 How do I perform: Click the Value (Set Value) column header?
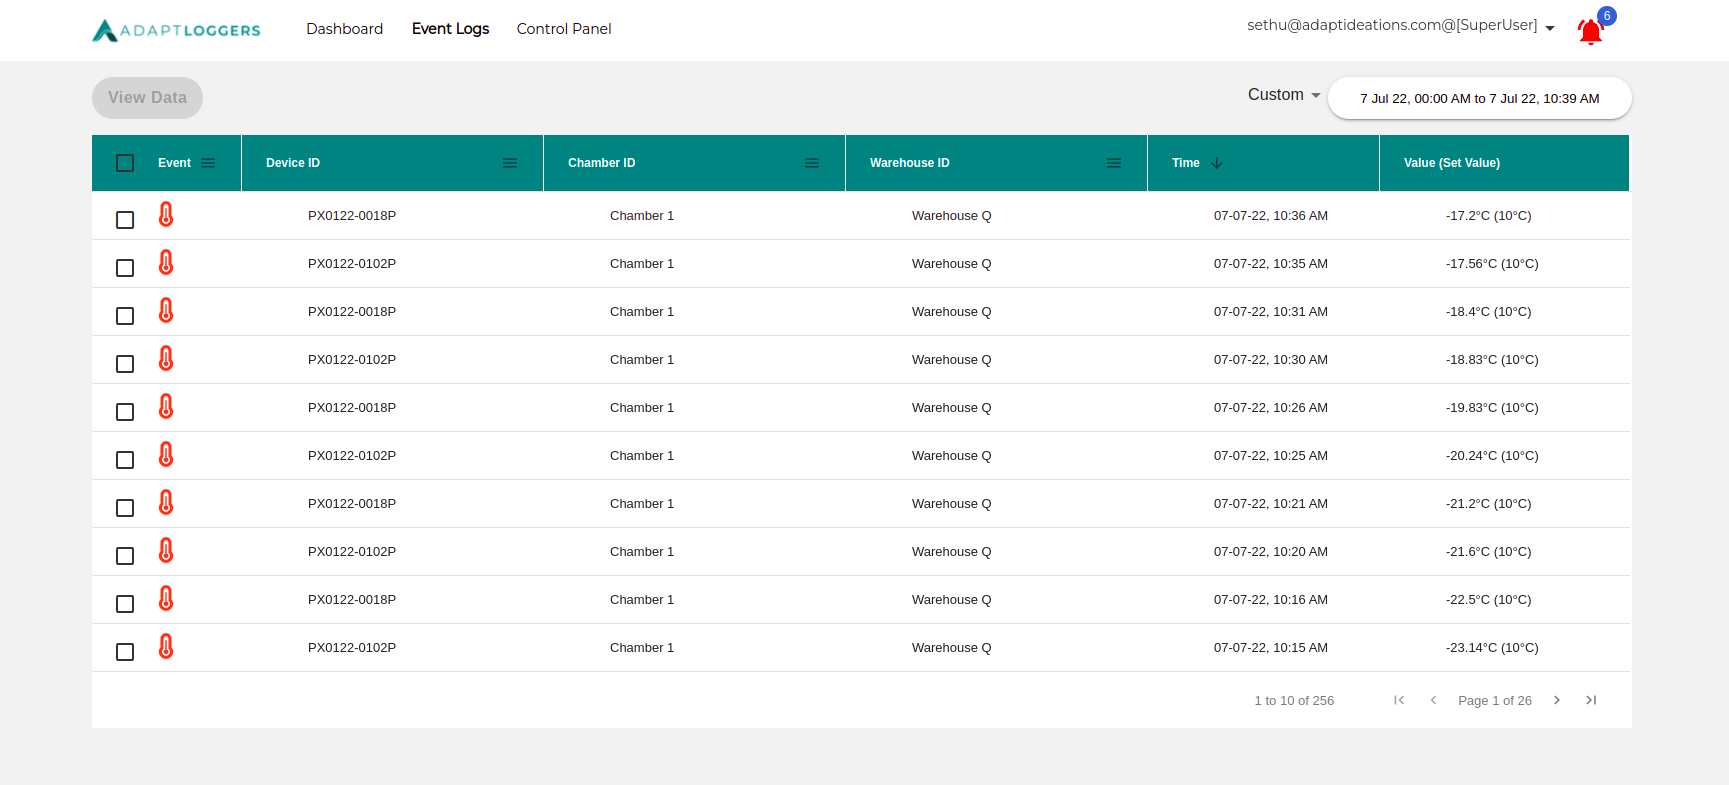coord(1452,163)
